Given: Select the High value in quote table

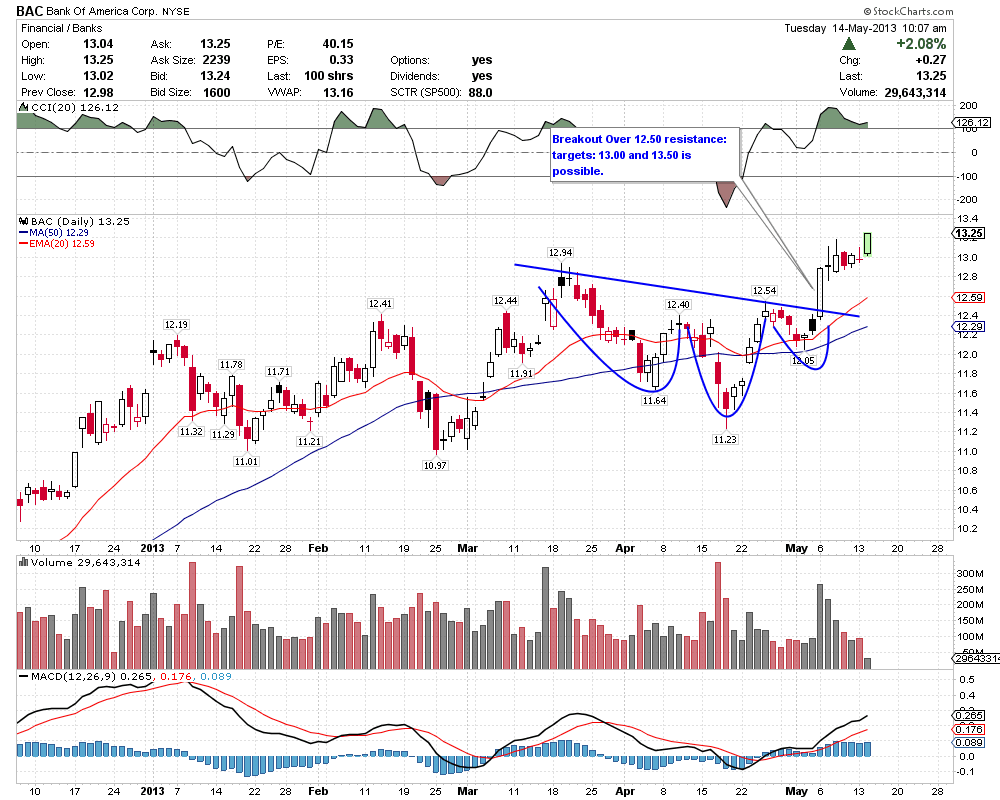Looking at the screenshot, I should [98, 60].
